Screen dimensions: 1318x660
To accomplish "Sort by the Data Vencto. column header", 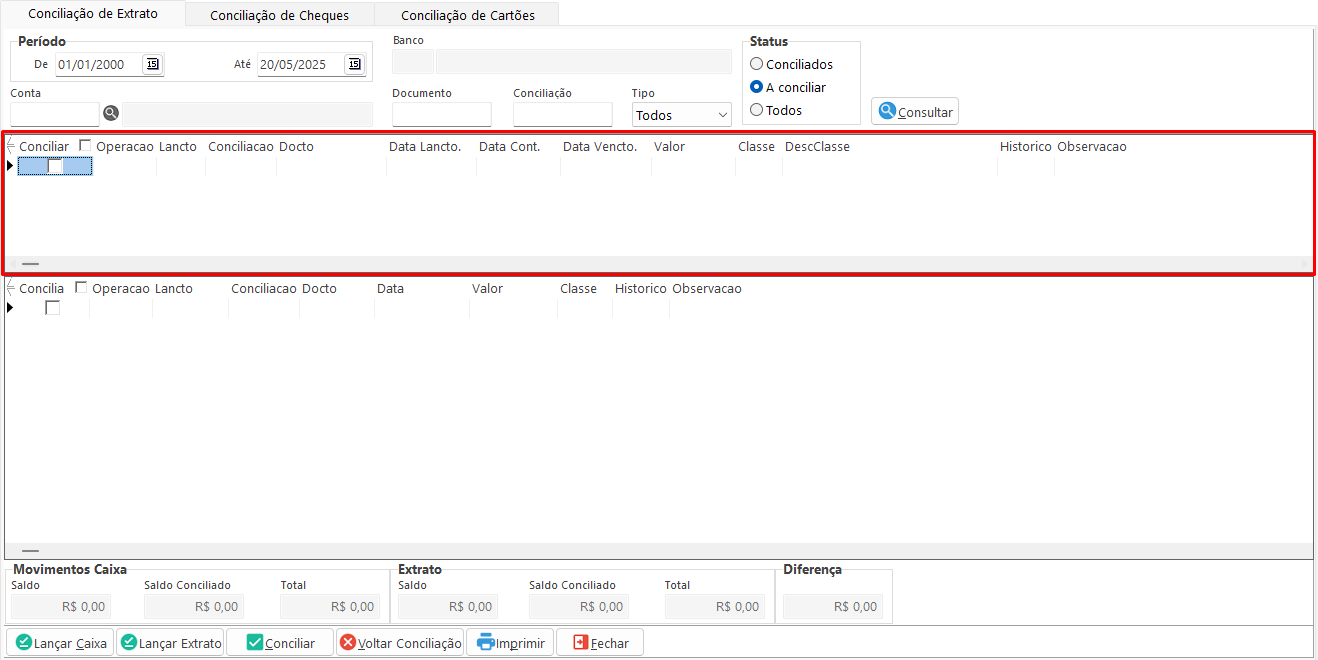I will pos(600,147).
